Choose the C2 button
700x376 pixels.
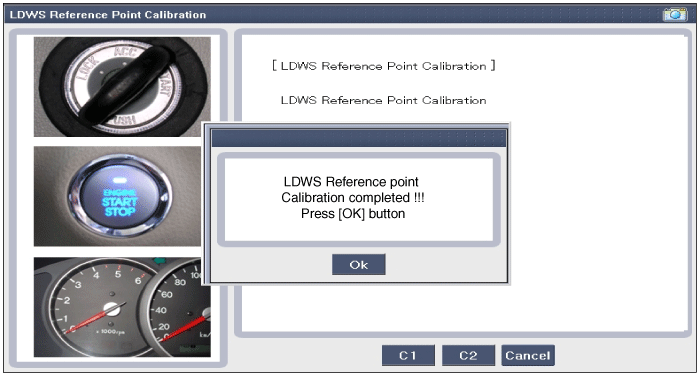pos(468,355)
